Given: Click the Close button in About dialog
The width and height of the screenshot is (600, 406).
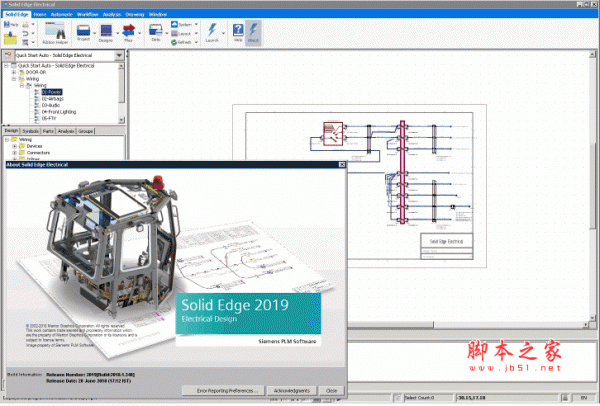Looking at the screenshot, I should click(x=331, y=391).
